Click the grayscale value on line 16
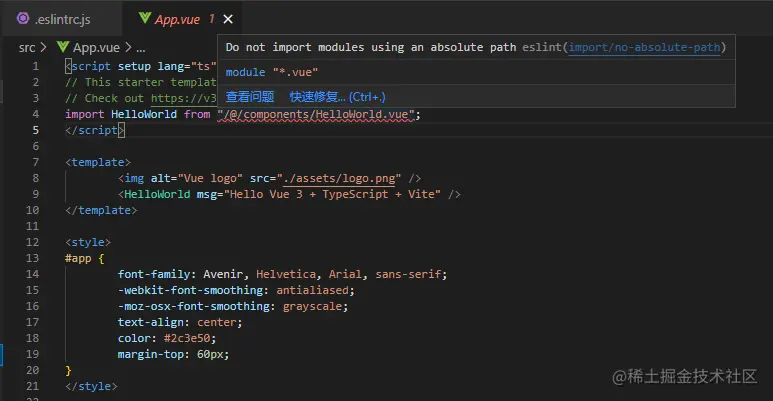The image size is (773, 401). (312, 306)
